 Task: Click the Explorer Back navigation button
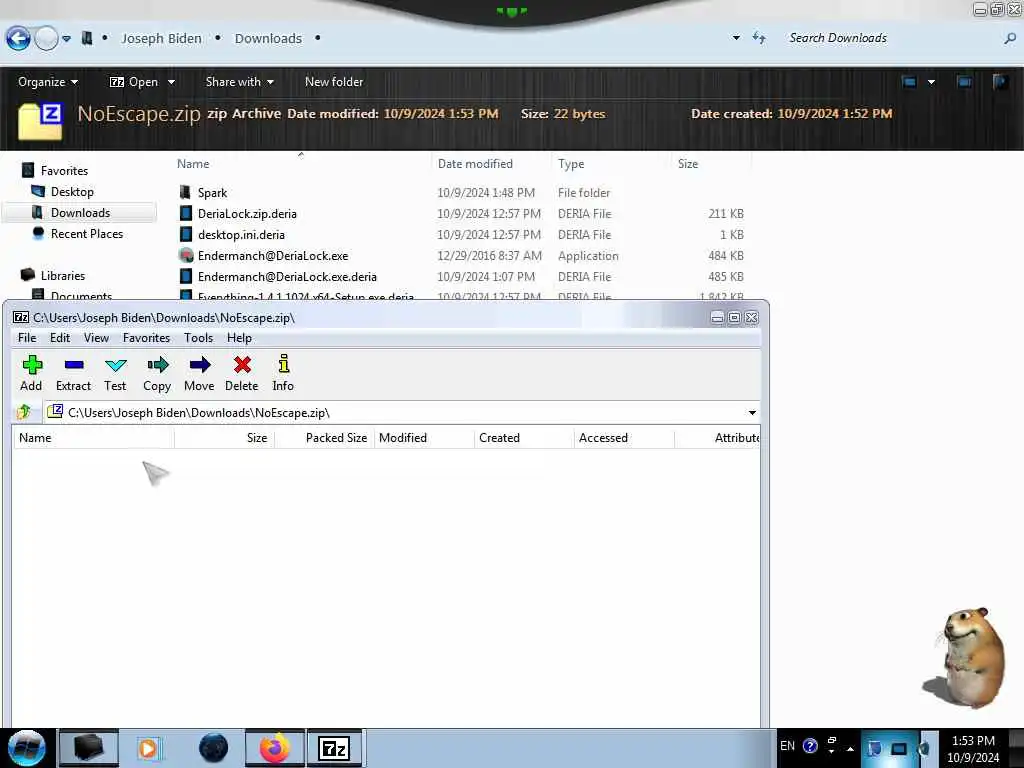pyautogui.click(x=18, y=39)
